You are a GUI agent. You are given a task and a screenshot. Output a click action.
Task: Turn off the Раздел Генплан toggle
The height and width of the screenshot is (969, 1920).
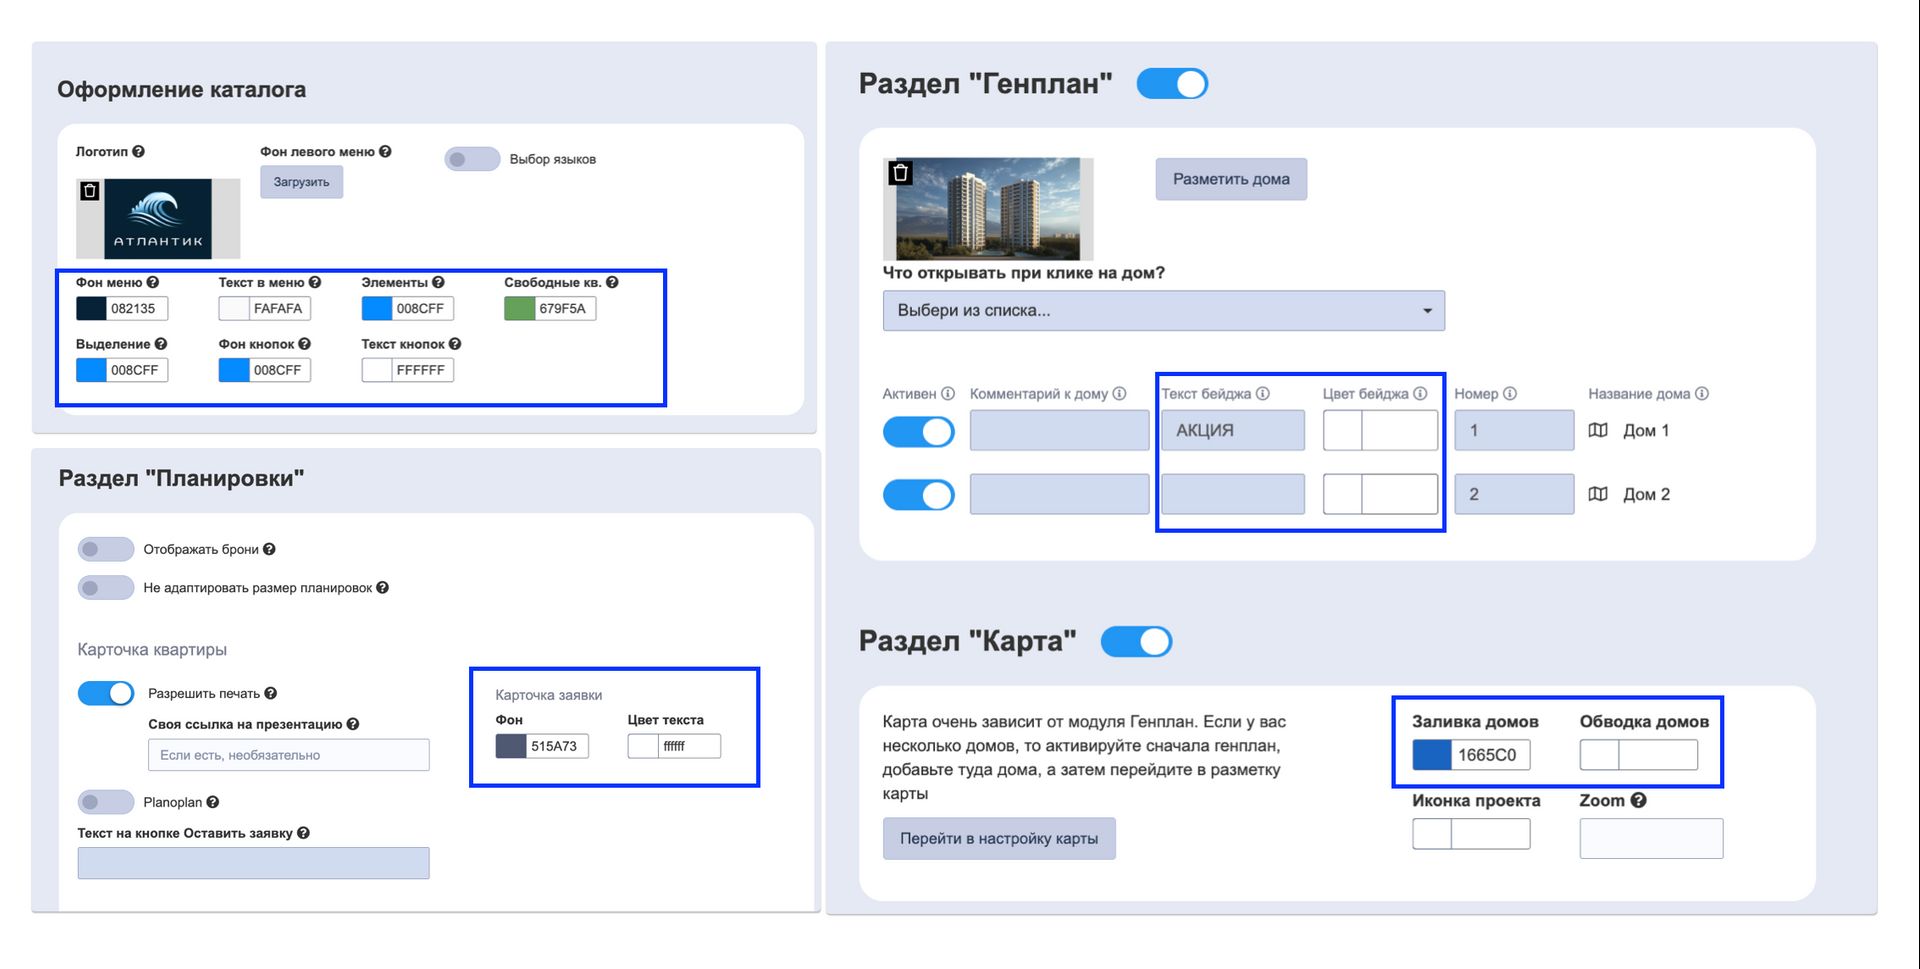click(1173, 84)
